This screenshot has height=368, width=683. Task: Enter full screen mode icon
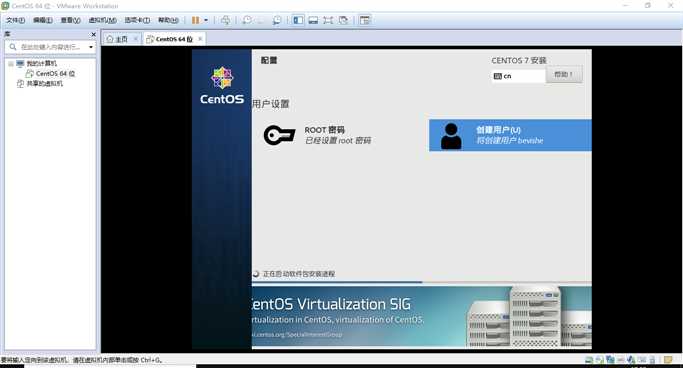tap(328, 20)
